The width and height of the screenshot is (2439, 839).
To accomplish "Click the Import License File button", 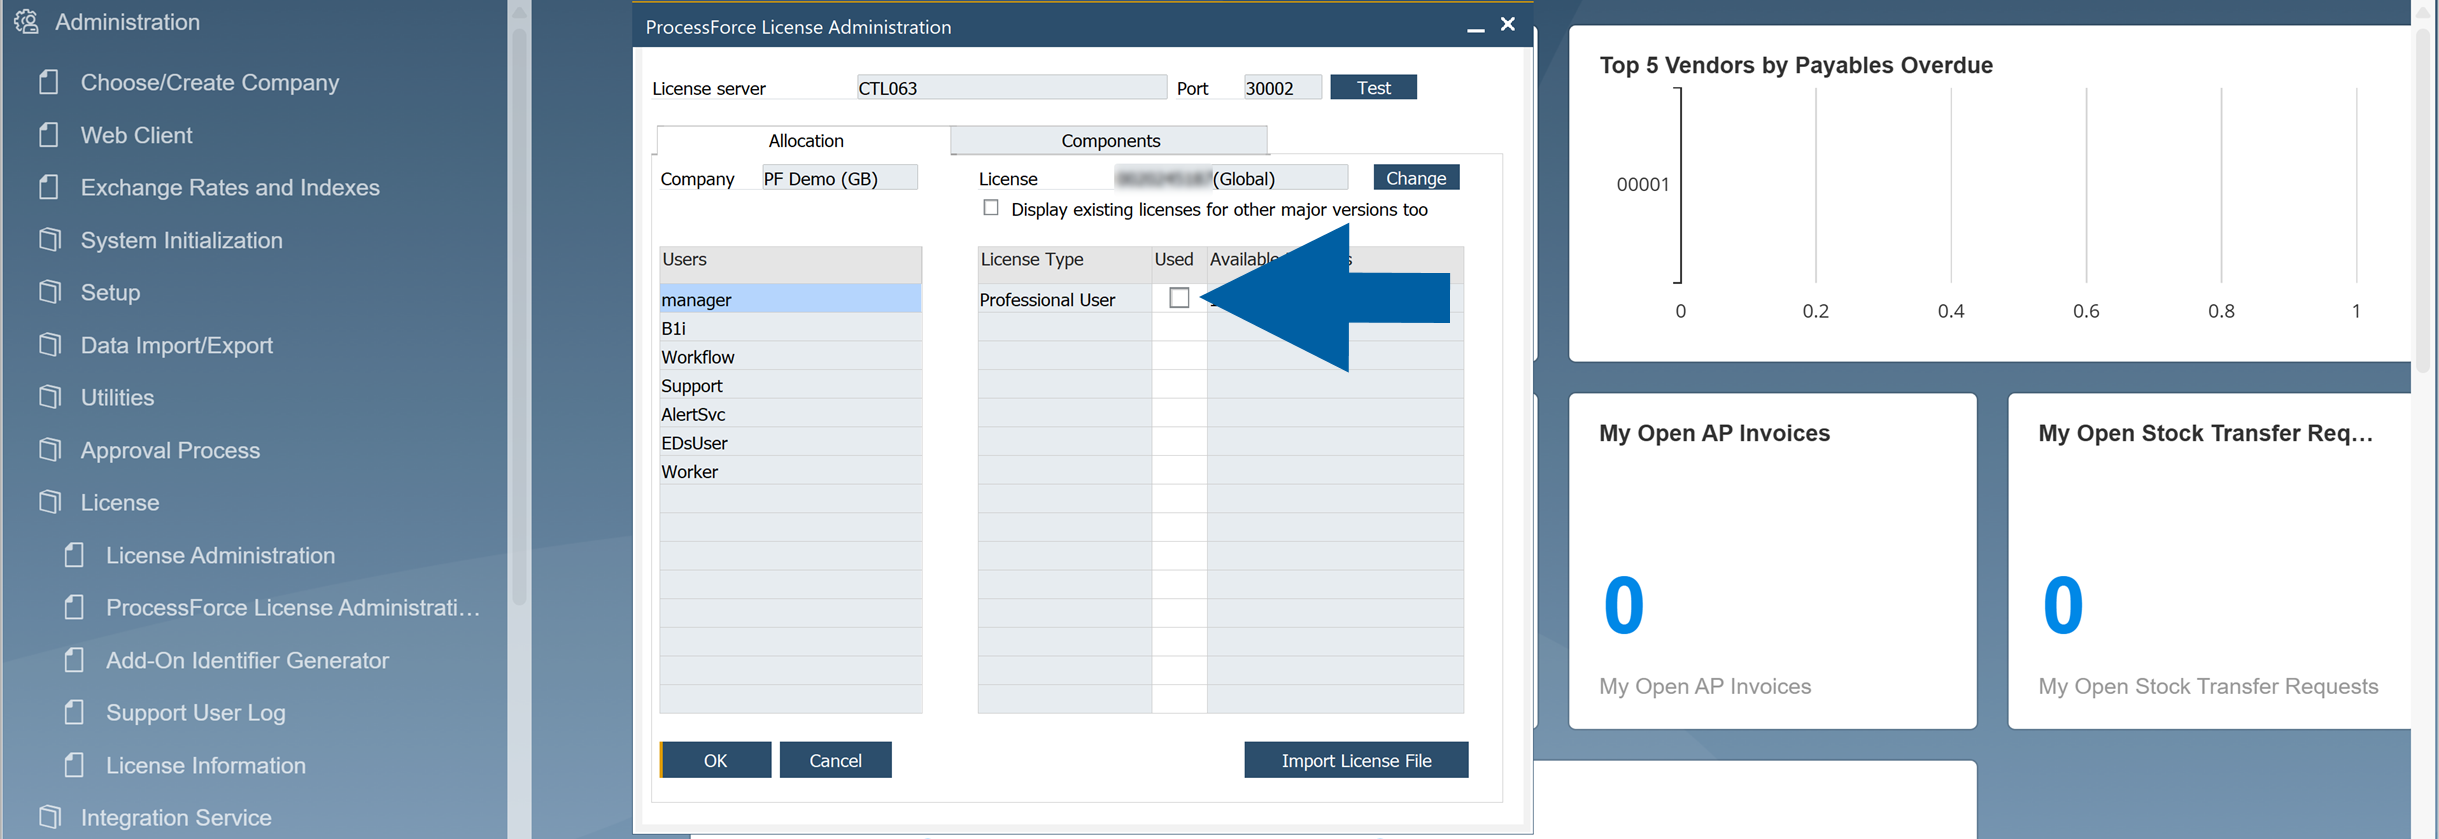I will [1356, 760].
